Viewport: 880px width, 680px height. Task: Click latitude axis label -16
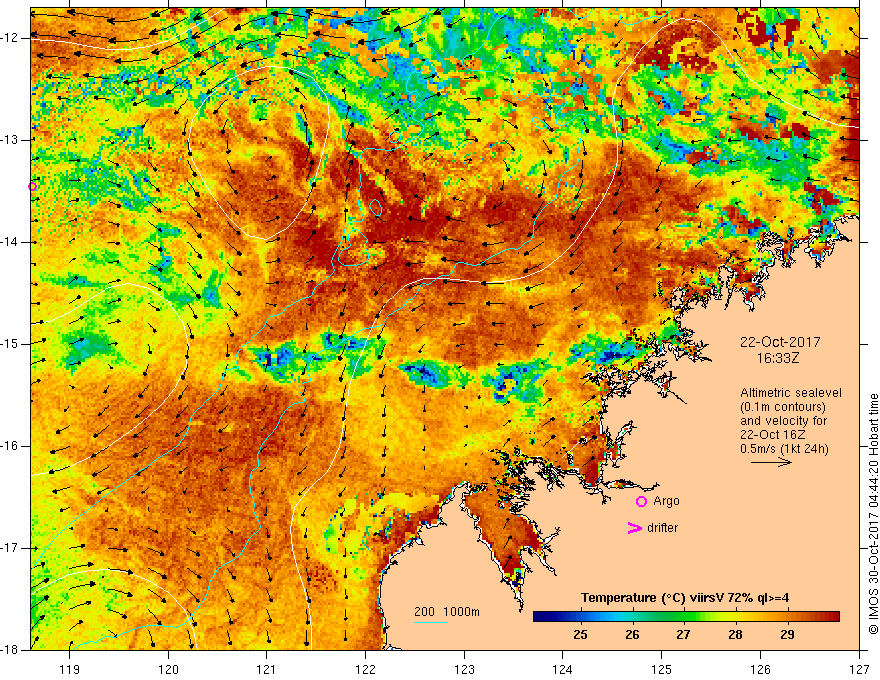point(11,446)
